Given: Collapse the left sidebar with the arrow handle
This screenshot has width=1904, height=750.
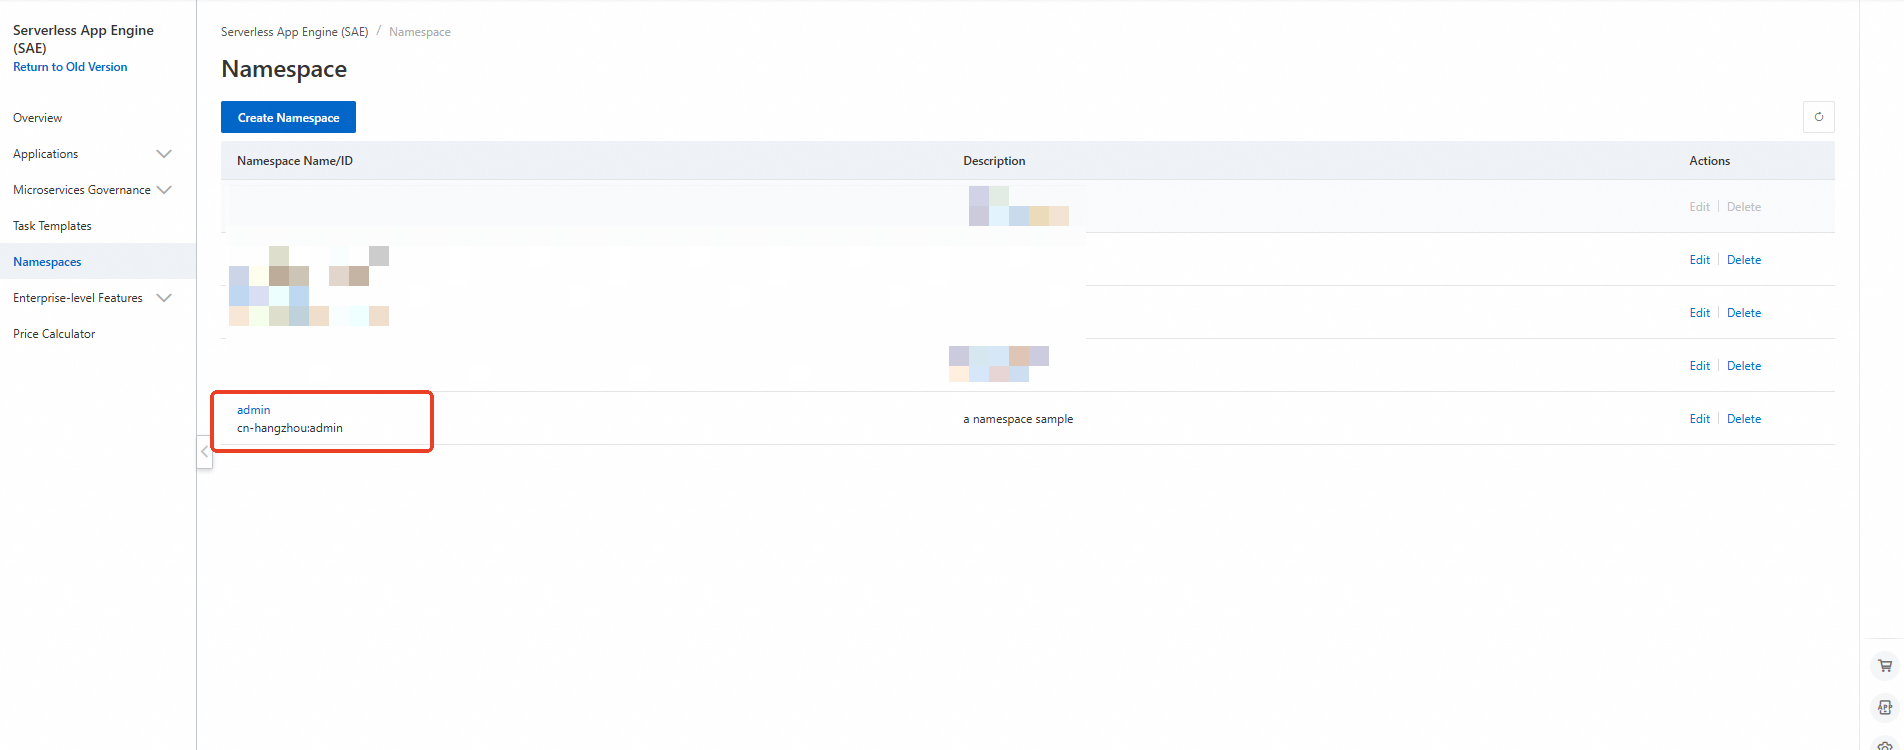Looking at the screenshot, I should click(x=204, y=452).
